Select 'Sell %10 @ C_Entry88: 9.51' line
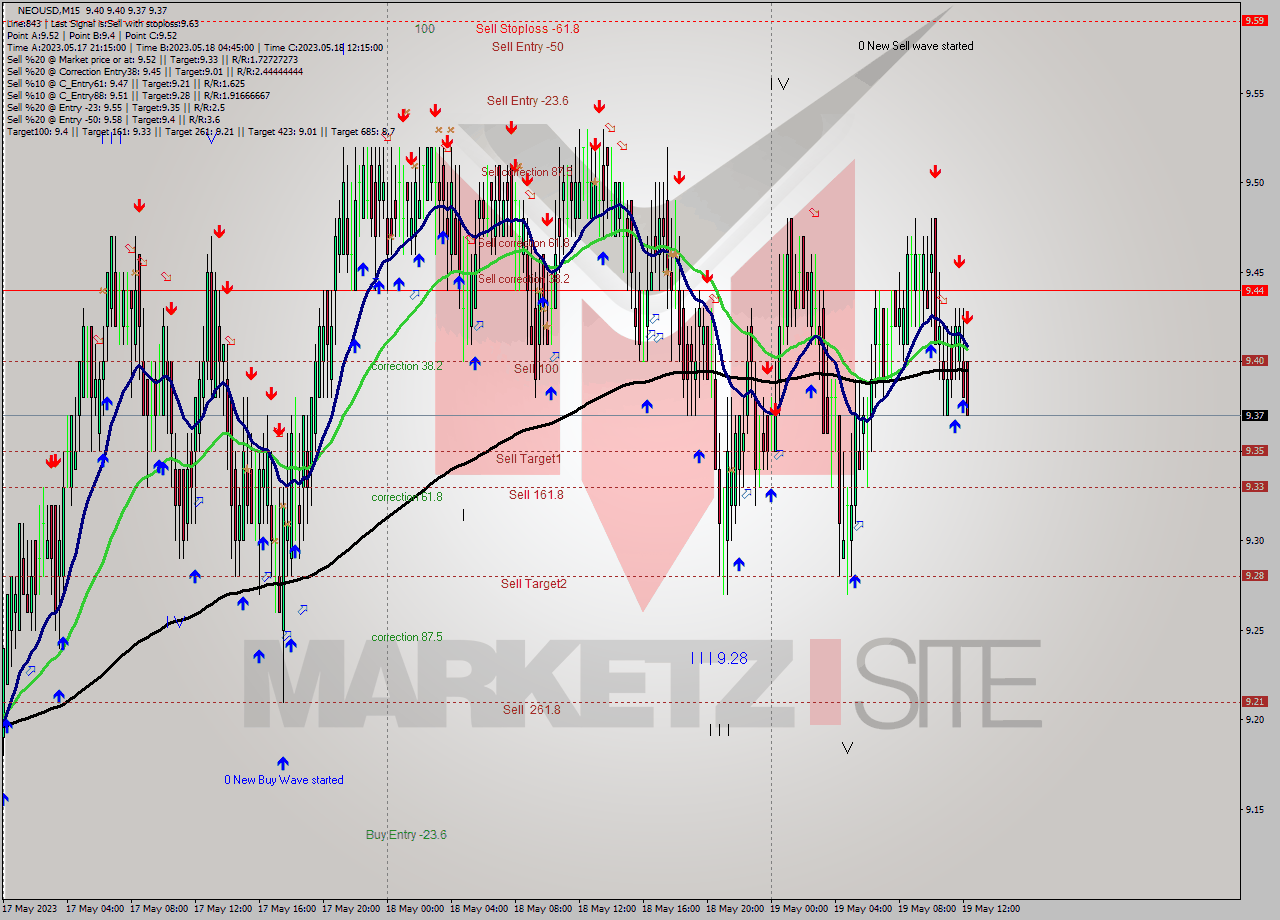 point(138,95)
